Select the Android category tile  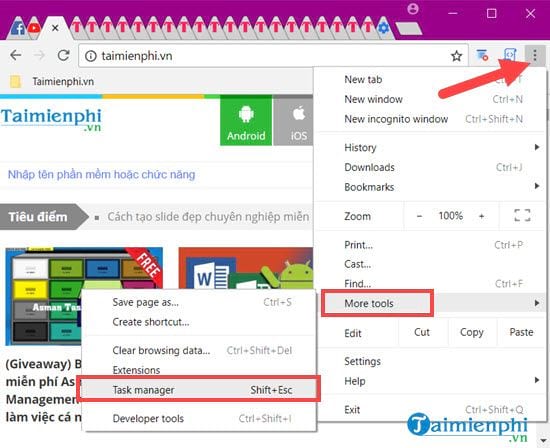(x=246, y=122)
